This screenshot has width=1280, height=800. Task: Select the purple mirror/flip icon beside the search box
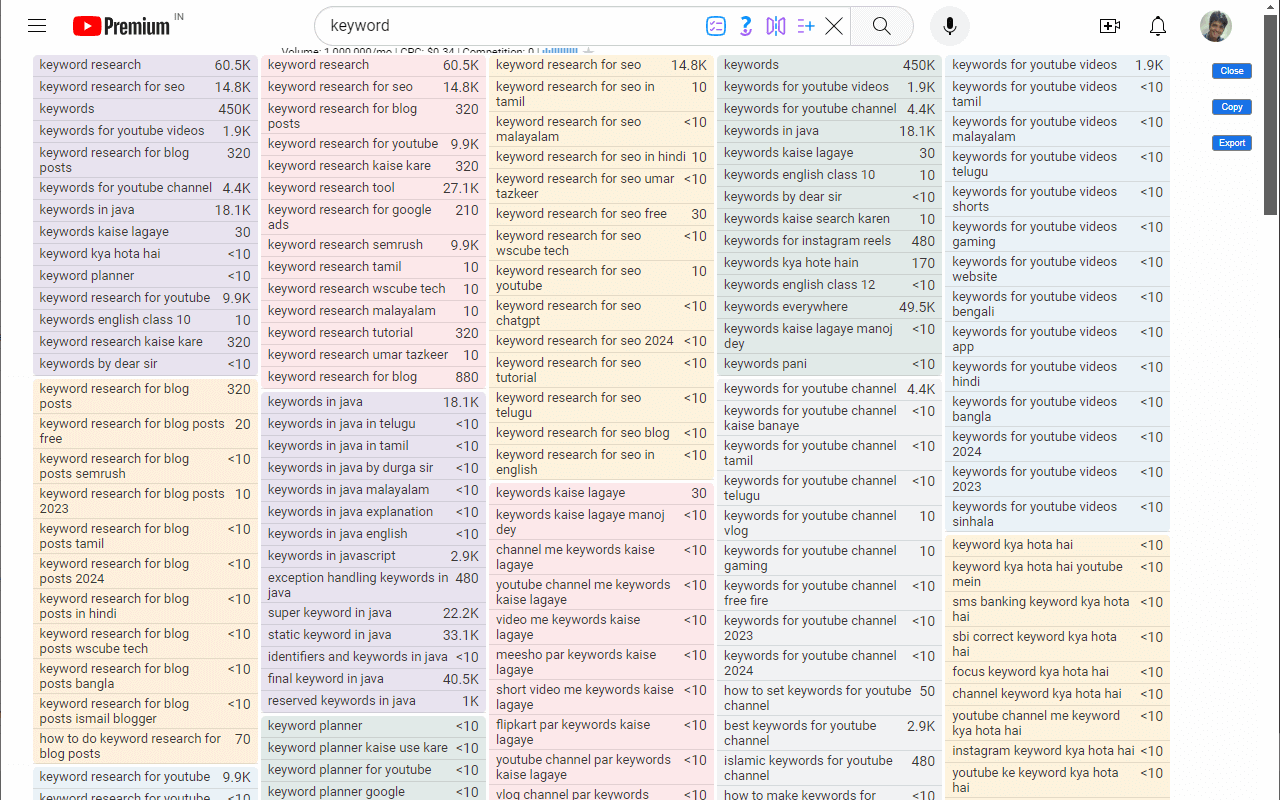click(776, 26)
